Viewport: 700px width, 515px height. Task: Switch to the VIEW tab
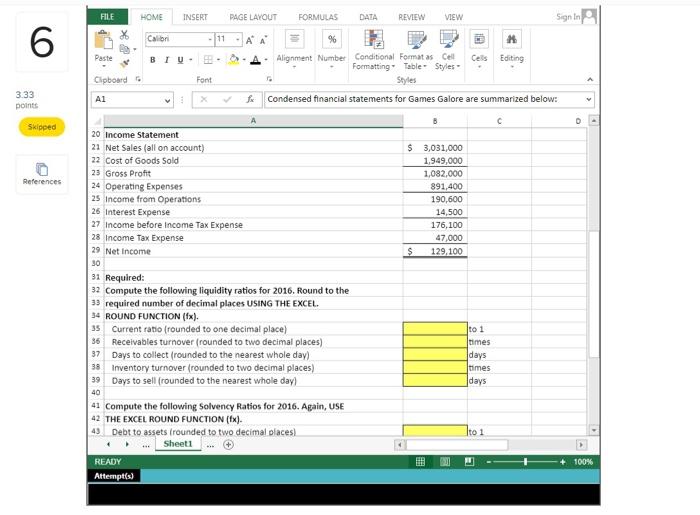point(454,17)
